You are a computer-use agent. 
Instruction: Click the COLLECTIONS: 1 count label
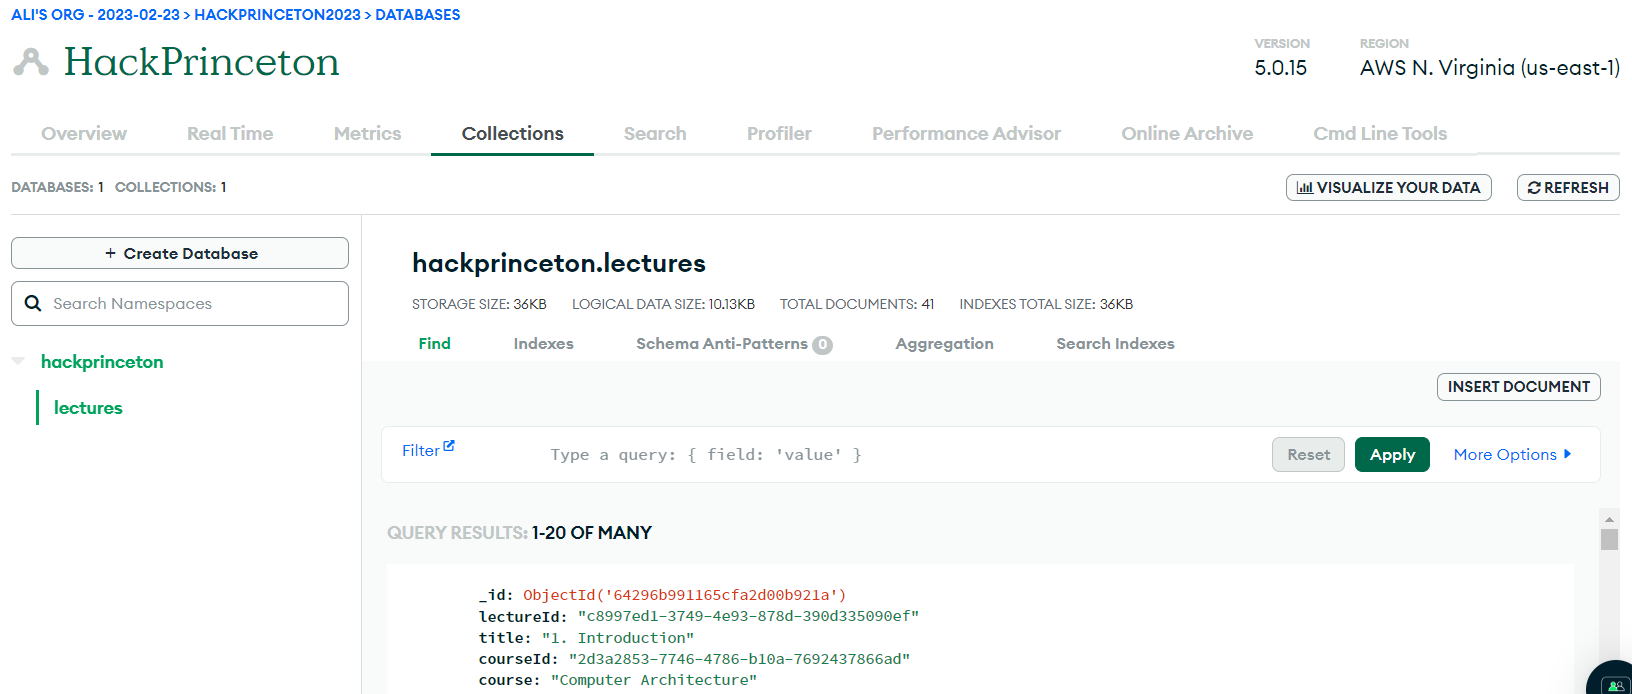click(x=171, y=187)
